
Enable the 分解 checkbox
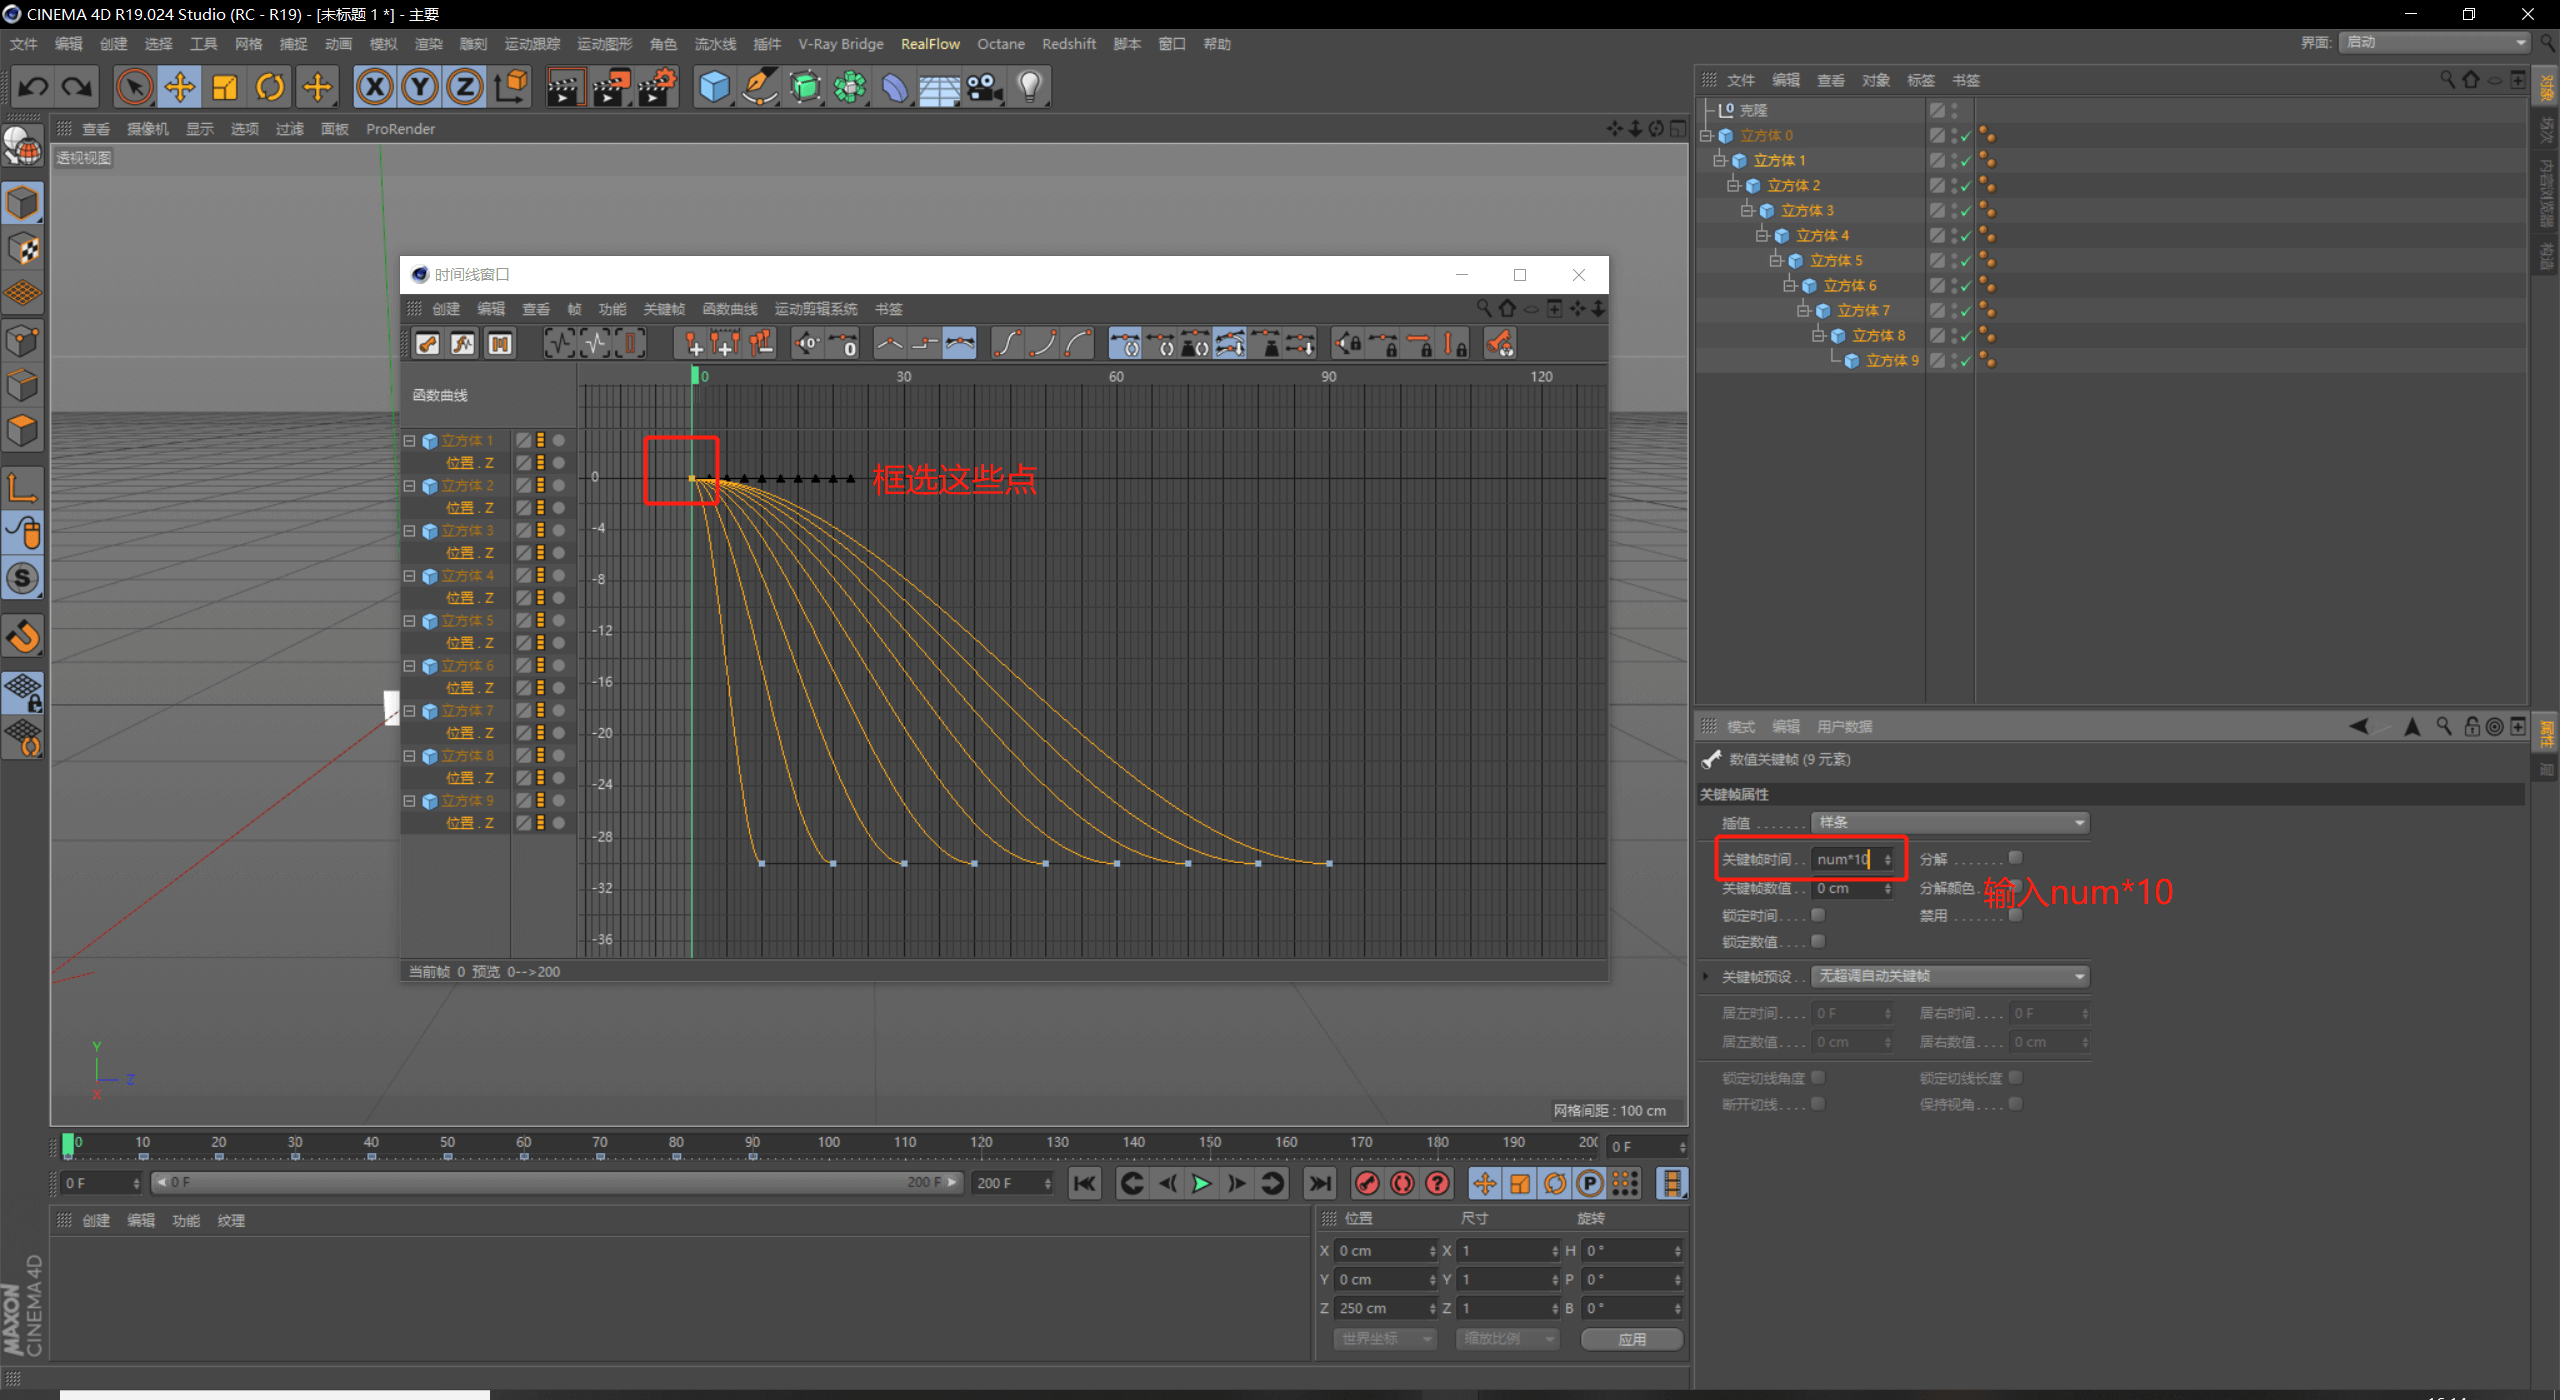pyautogui.click(x=2016, y=858)
